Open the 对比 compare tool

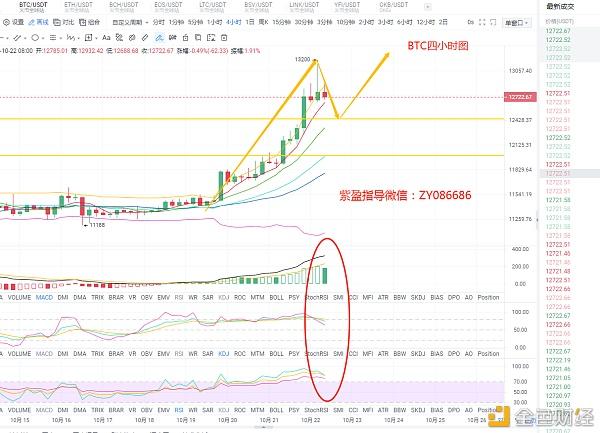[x=64, y=23]
